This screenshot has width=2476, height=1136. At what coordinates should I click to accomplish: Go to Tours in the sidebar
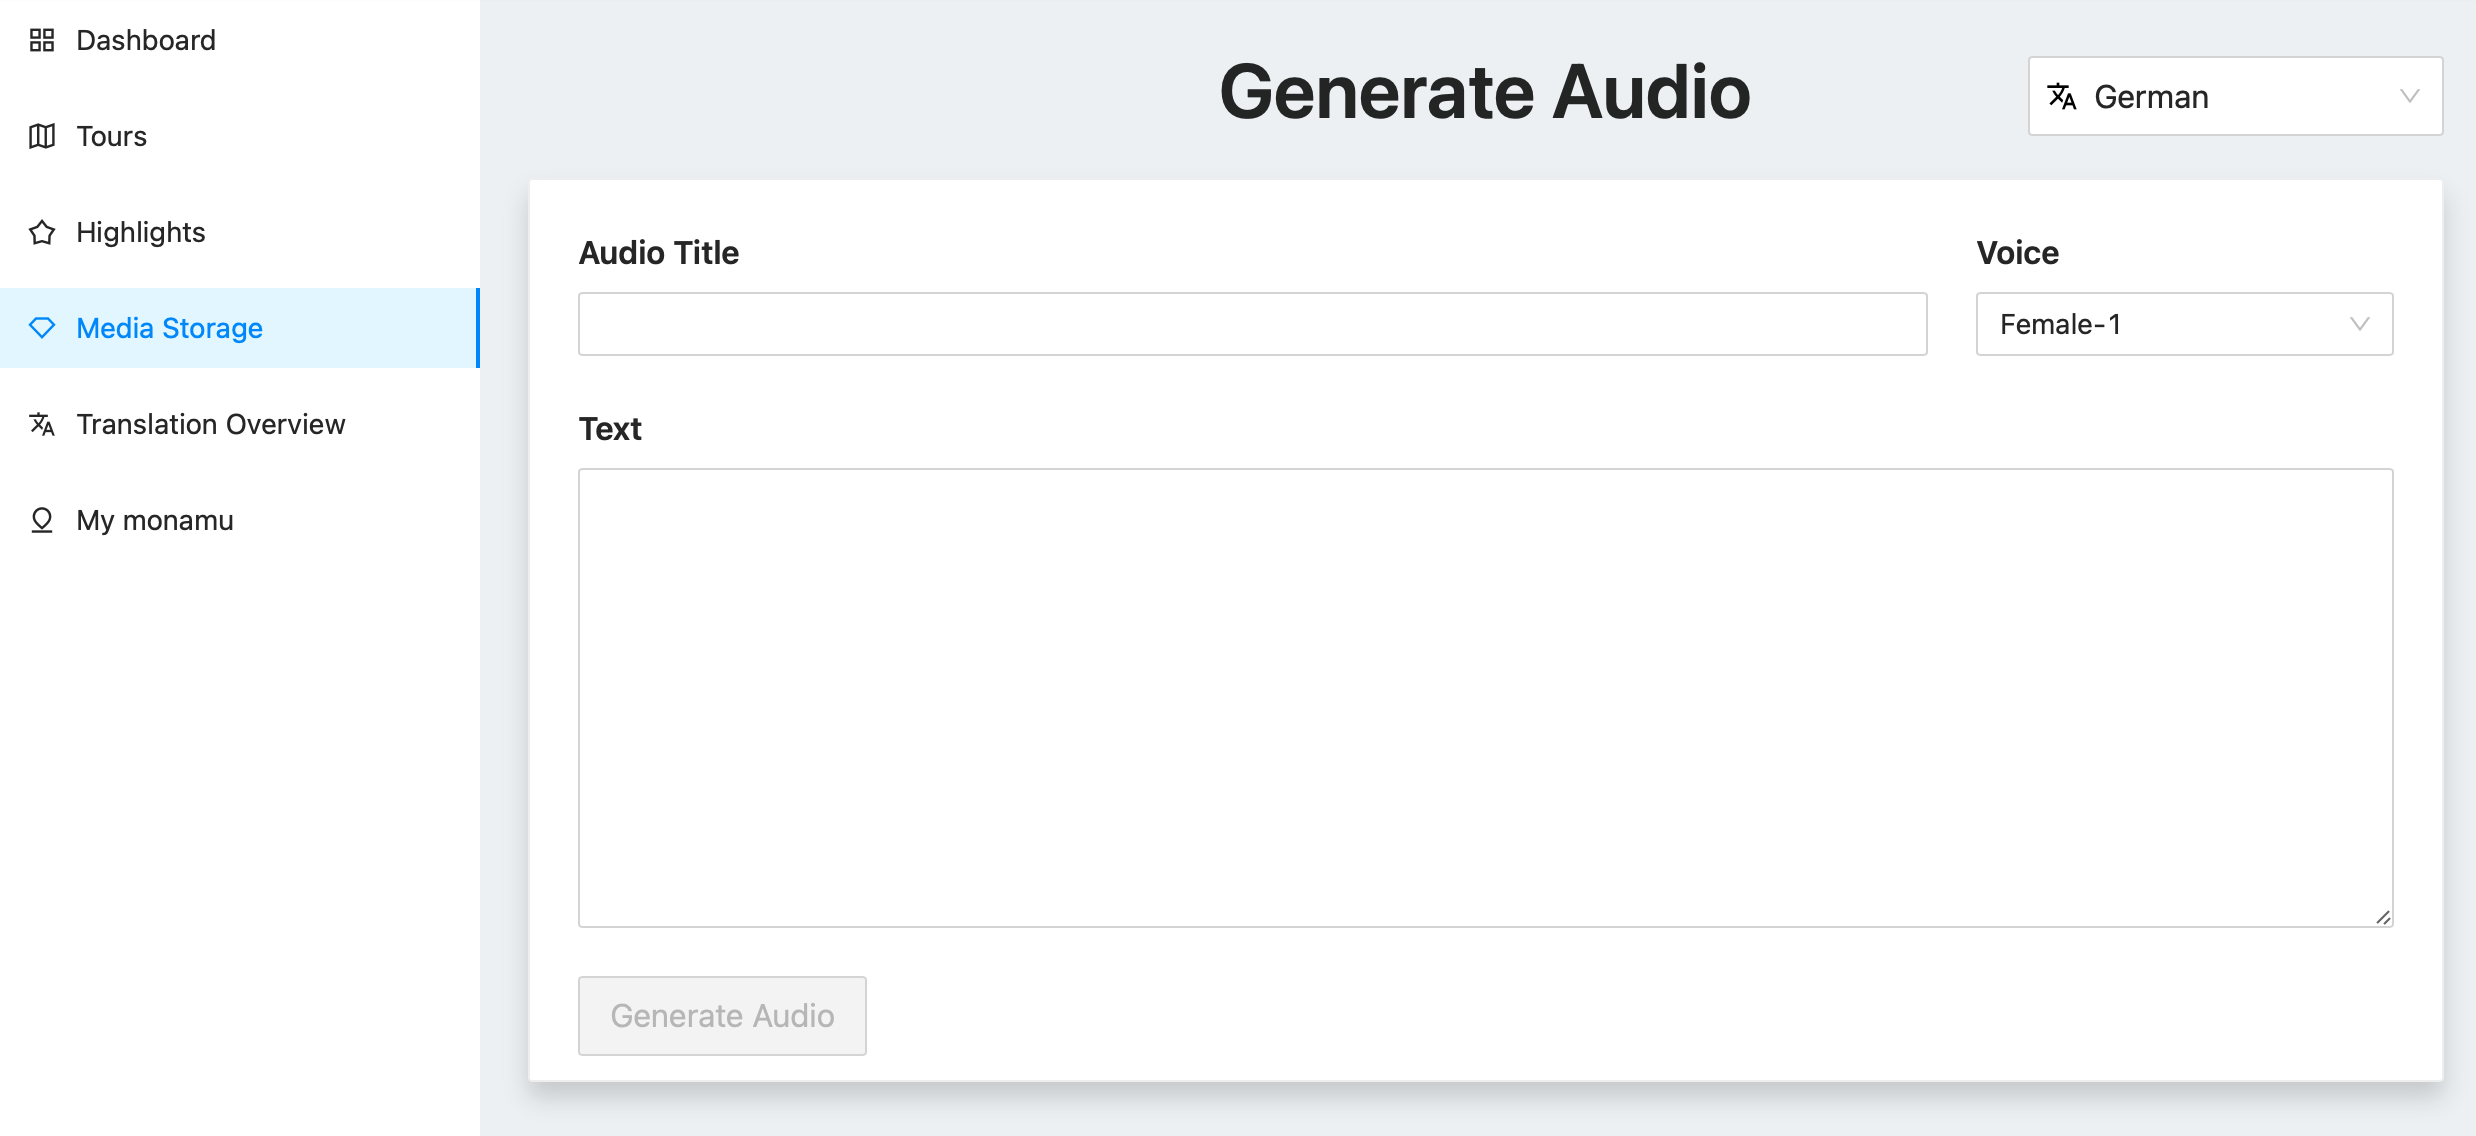[x=112, y=136]
